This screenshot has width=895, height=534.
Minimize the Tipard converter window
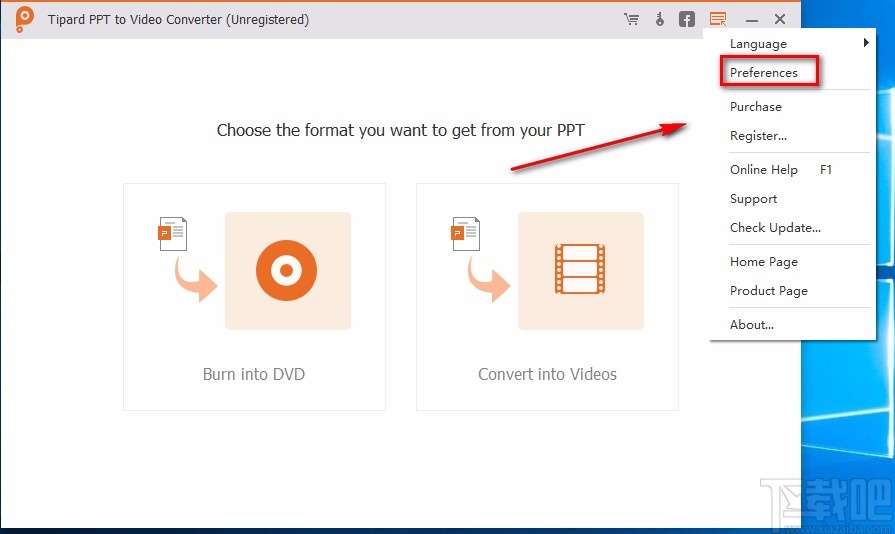752,19
